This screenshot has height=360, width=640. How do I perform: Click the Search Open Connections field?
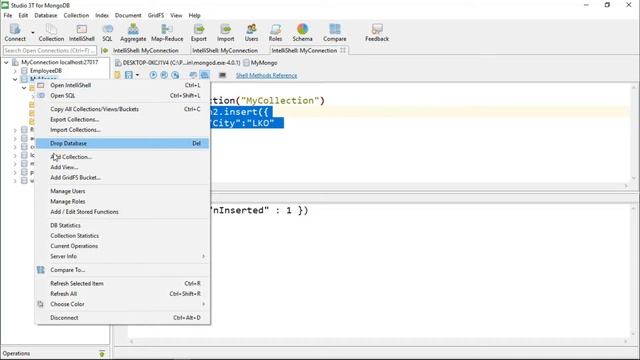pos(50,51)
